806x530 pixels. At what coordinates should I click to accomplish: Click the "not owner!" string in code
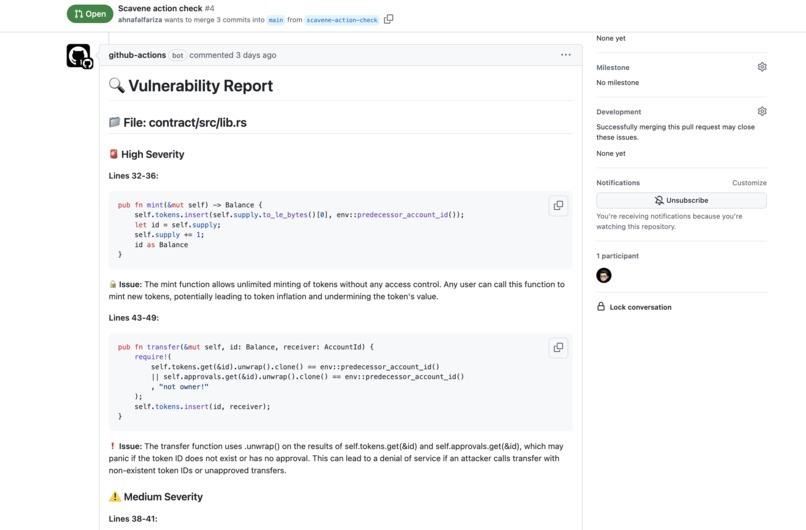(184, 387)
